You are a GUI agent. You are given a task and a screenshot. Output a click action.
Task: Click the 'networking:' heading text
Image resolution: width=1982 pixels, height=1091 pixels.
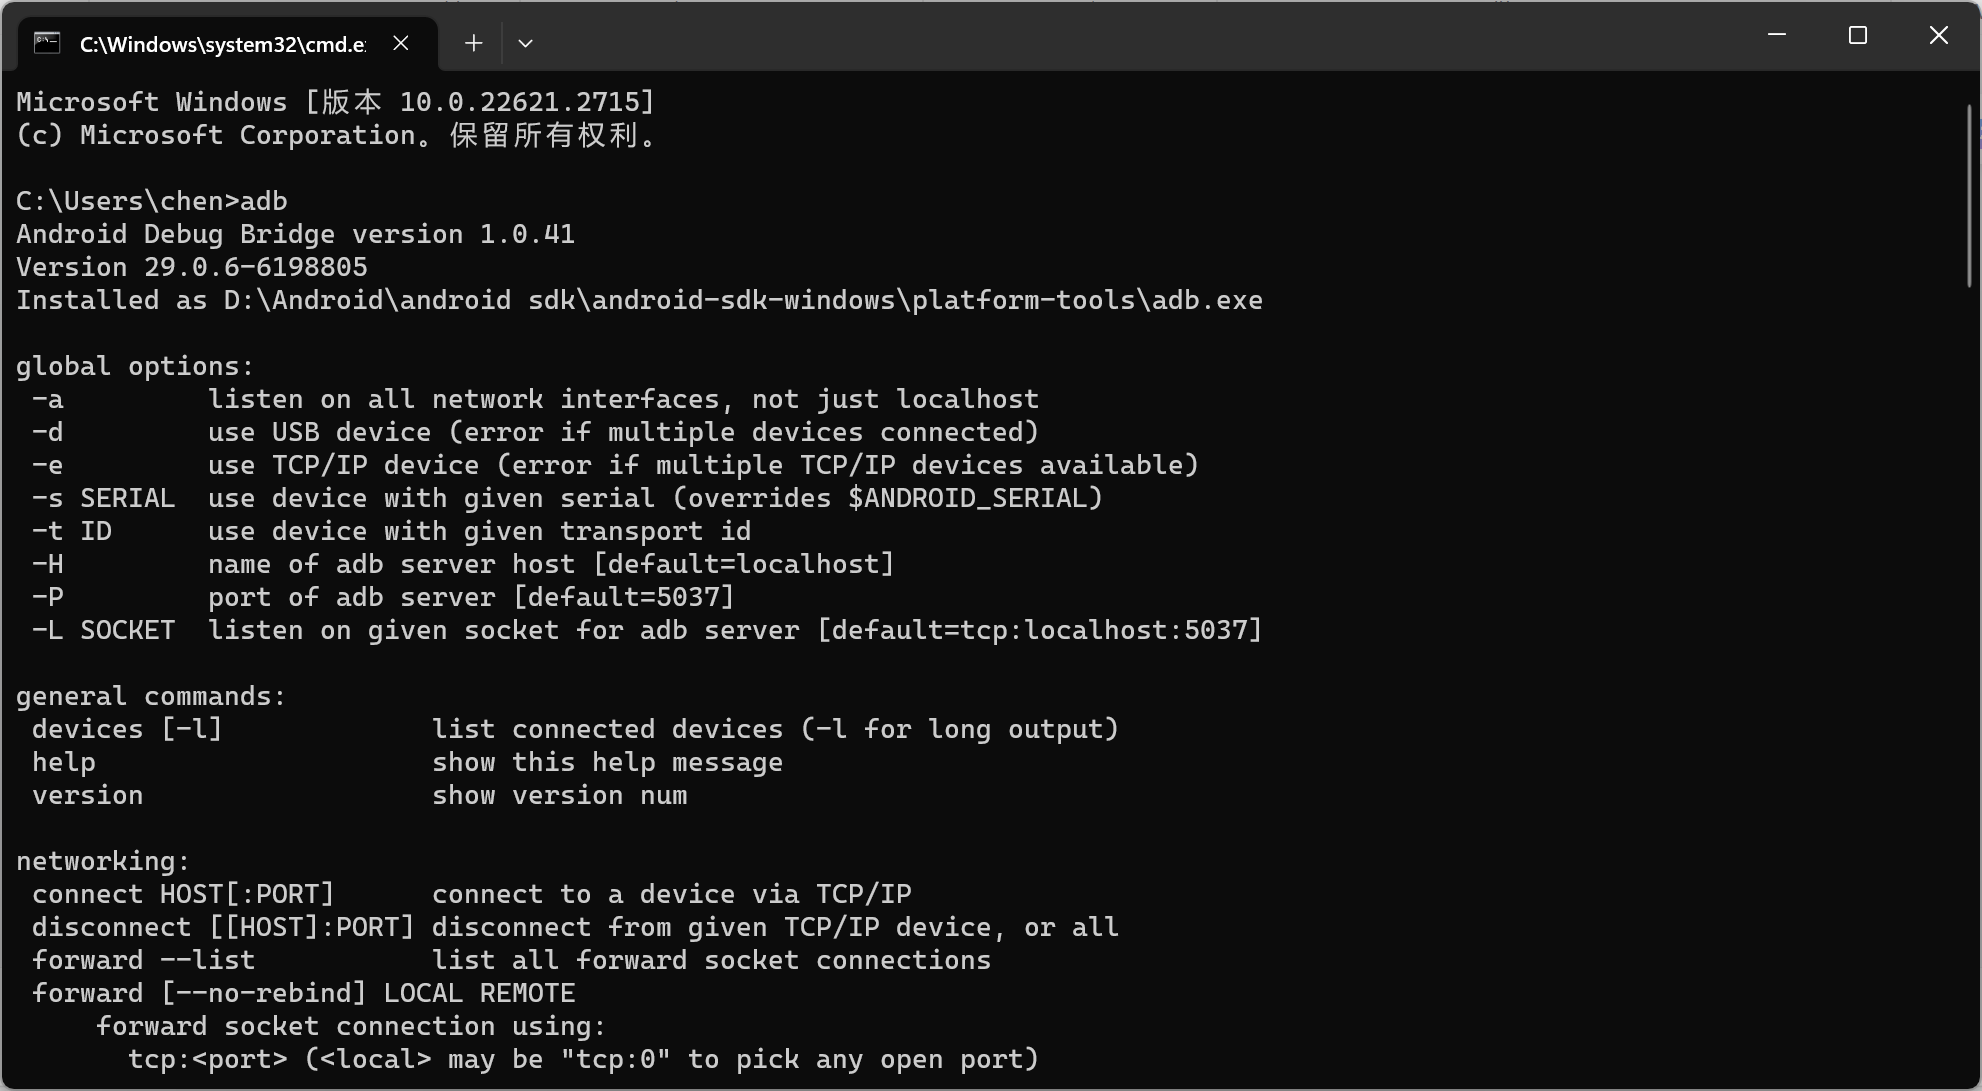click(103, 861)
